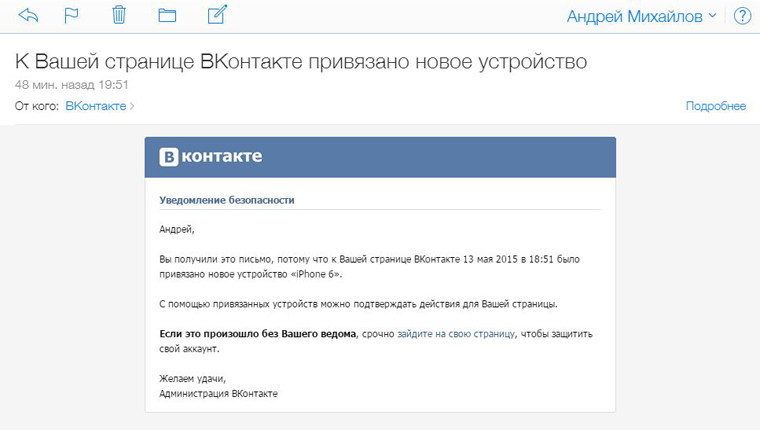Open the help question mark icon
The width and height of the screenshot is (760, 430).
tap(742, 16)
